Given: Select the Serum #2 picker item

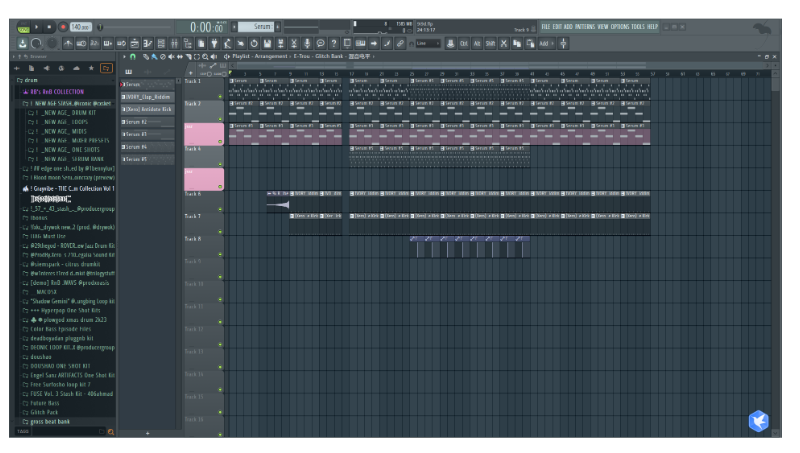Looking at the screenshot, I should tap(147, 122).
